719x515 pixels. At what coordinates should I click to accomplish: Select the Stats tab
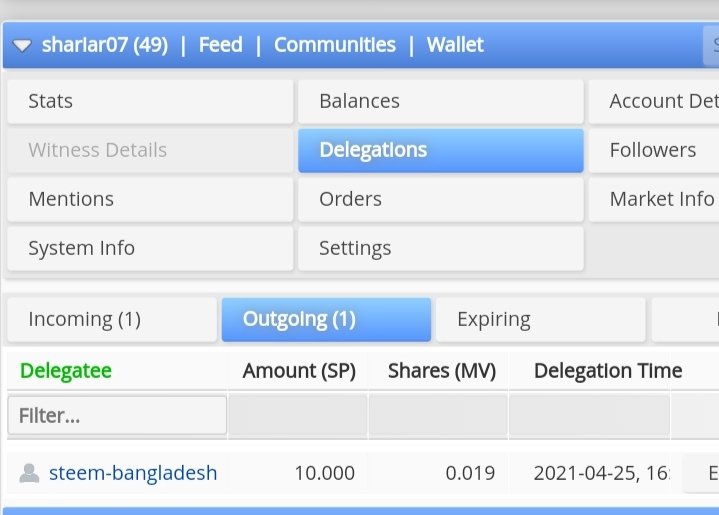150,101
